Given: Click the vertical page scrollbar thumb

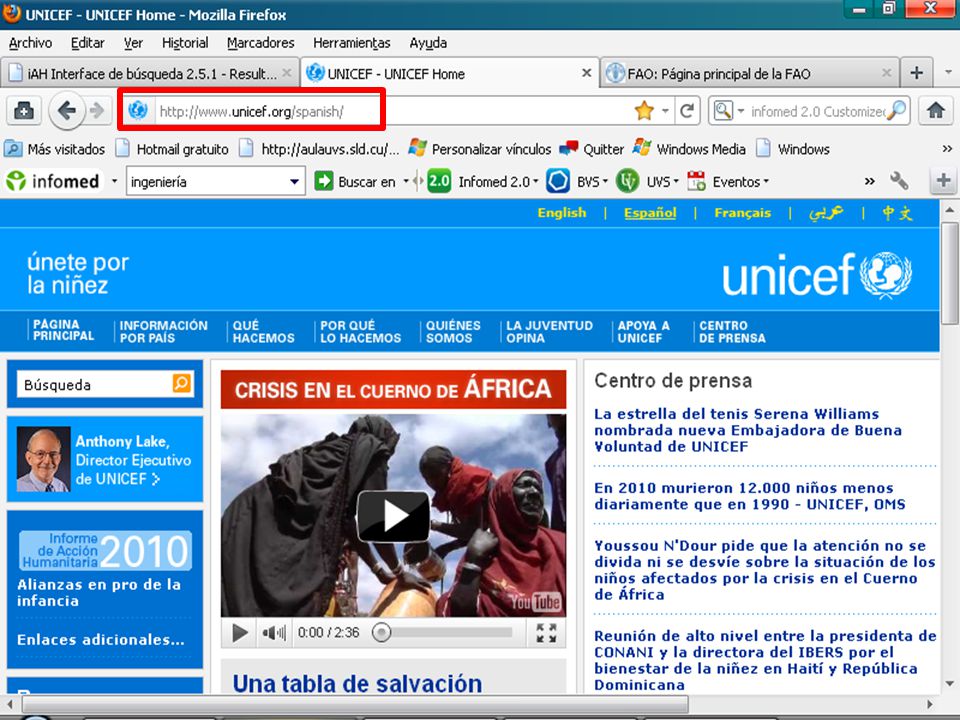Looking at the screenshot, I should (x=950, y=273).
